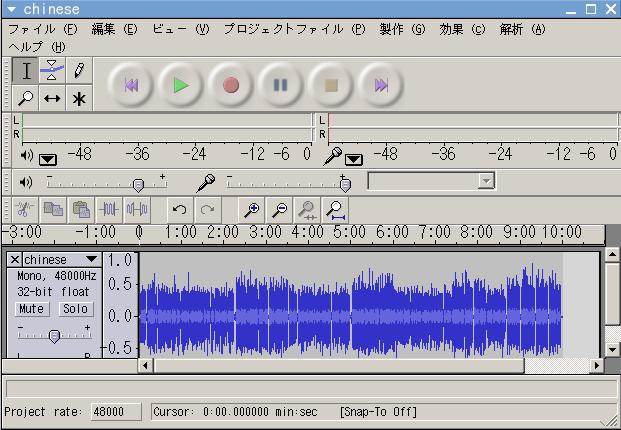The width and height of the screenshot is (621, 430).
Task: Click the Project rate field showing 48000
Action: (116, 412)
